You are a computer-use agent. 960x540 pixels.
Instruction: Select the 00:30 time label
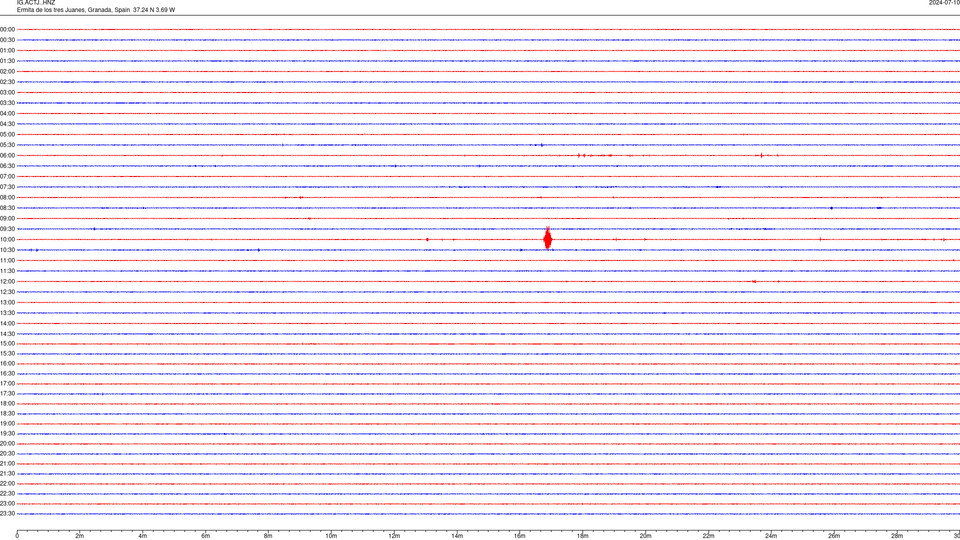[x=7, y=40]
